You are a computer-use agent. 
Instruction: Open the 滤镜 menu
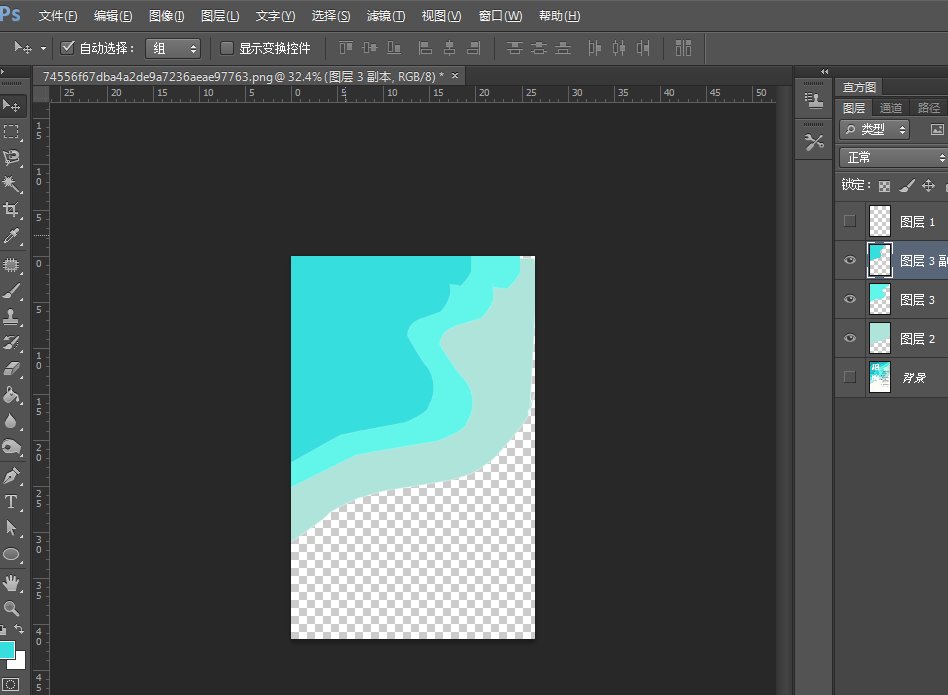coord(386,16)
